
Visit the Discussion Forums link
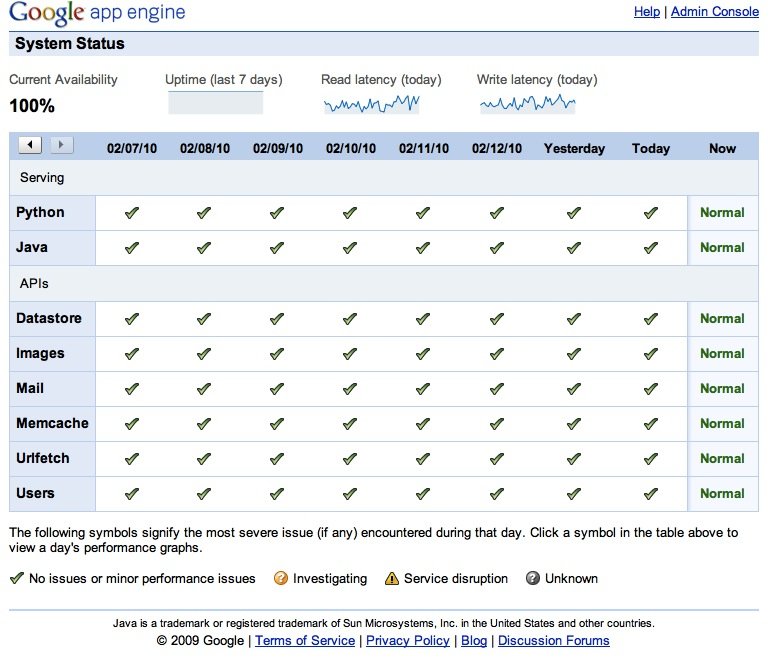553,641
